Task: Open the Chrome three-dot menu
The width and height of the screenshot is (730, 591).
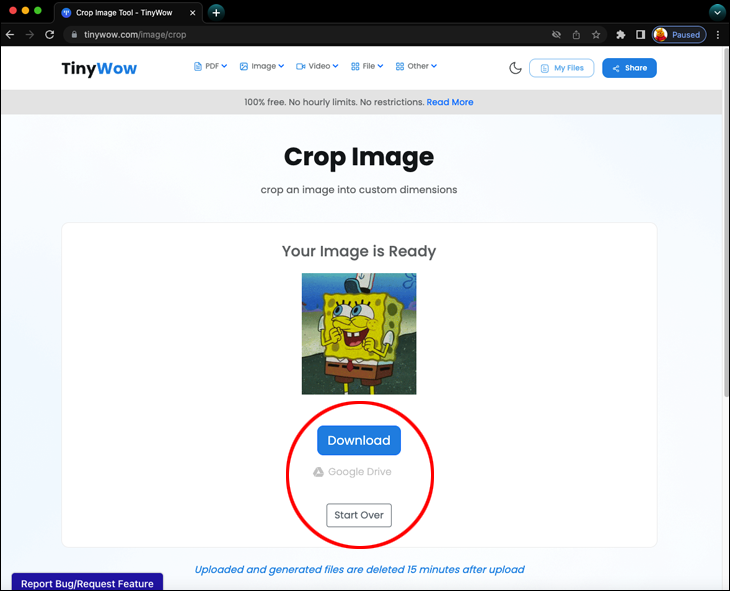Action: (718, 34)
